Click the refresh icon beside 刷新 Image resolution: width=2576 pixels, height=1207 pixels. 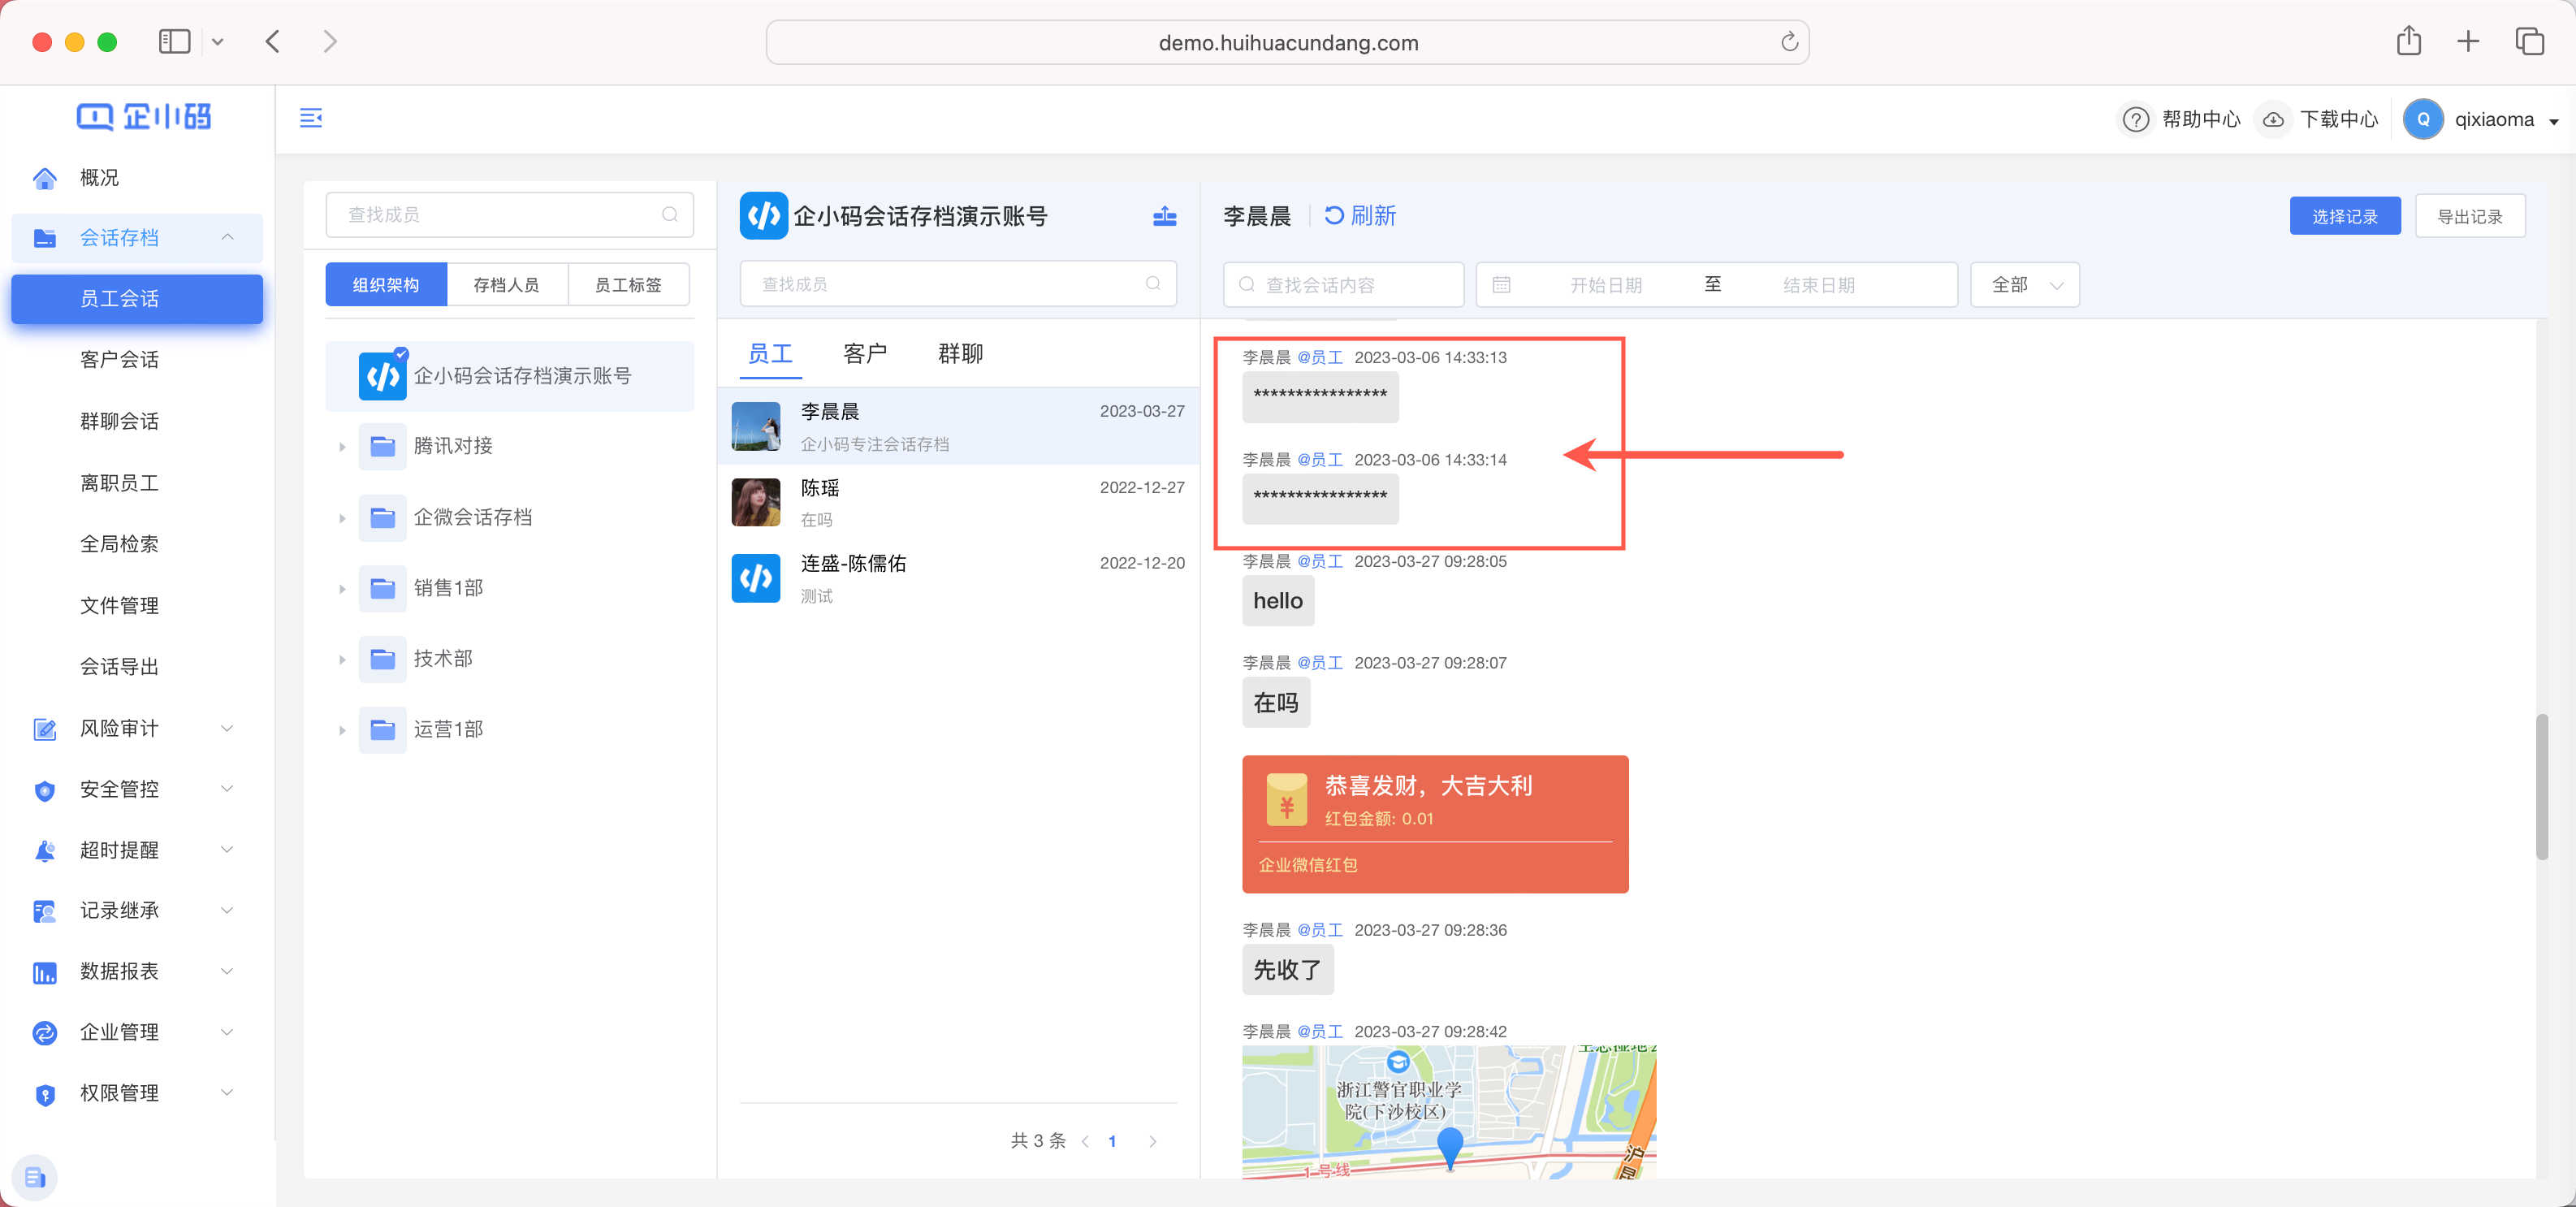pos(1334,216)
